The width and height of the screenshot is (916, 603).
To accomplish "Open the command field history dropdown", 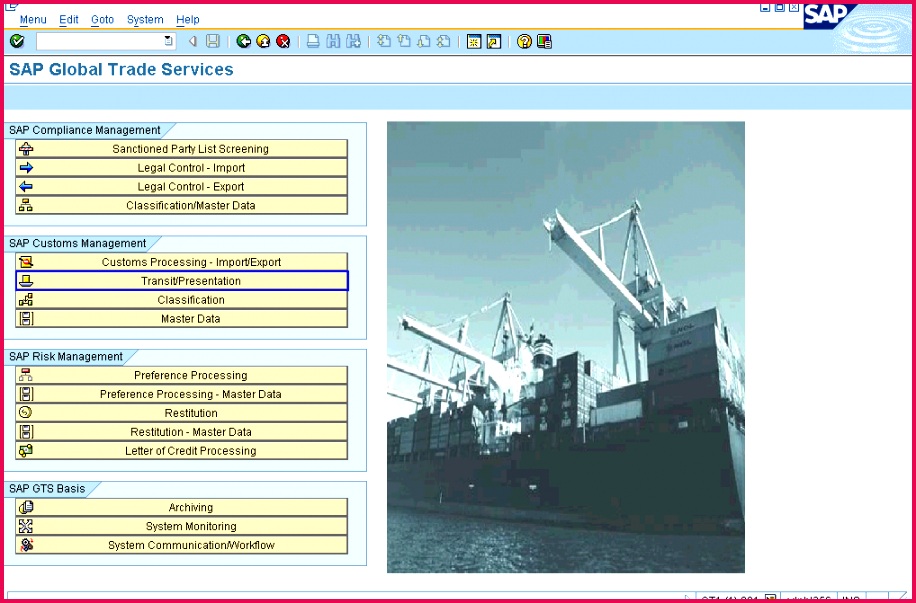I will point(169,41).
